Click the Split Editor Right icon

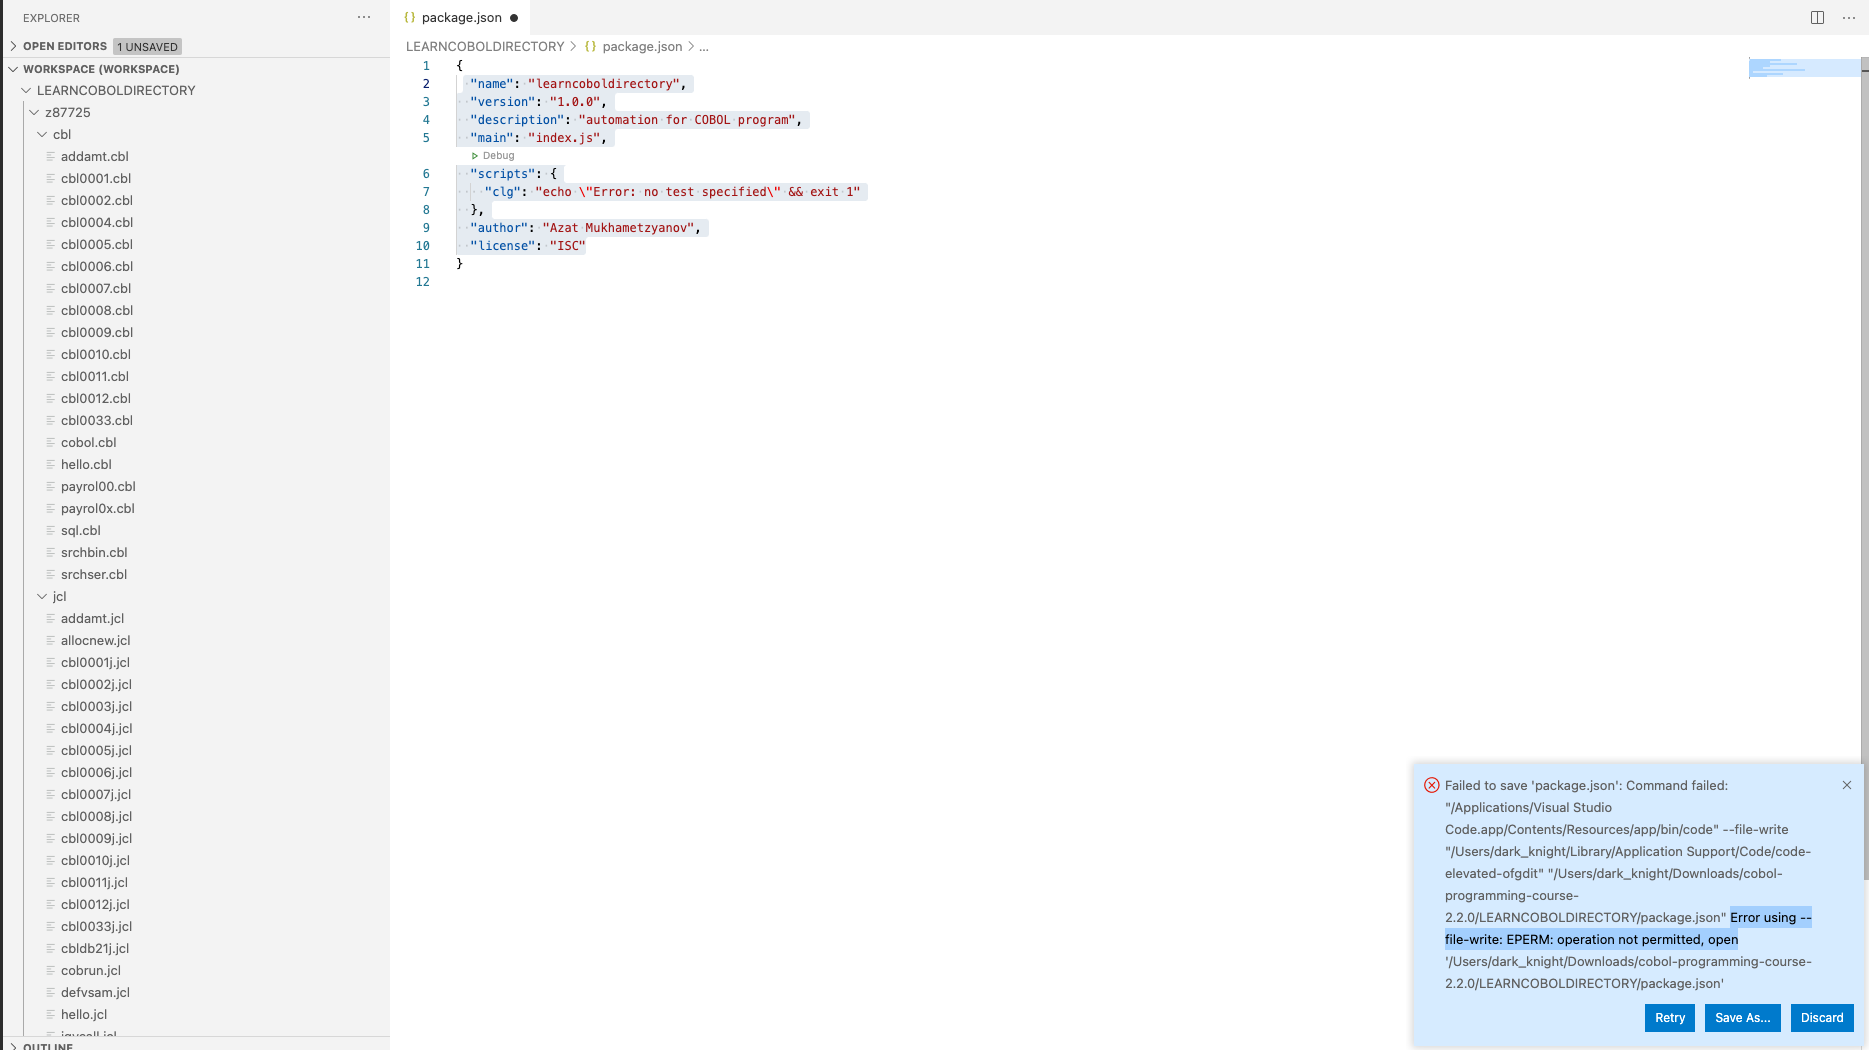pyautogui.click(x=1817, y=18)
